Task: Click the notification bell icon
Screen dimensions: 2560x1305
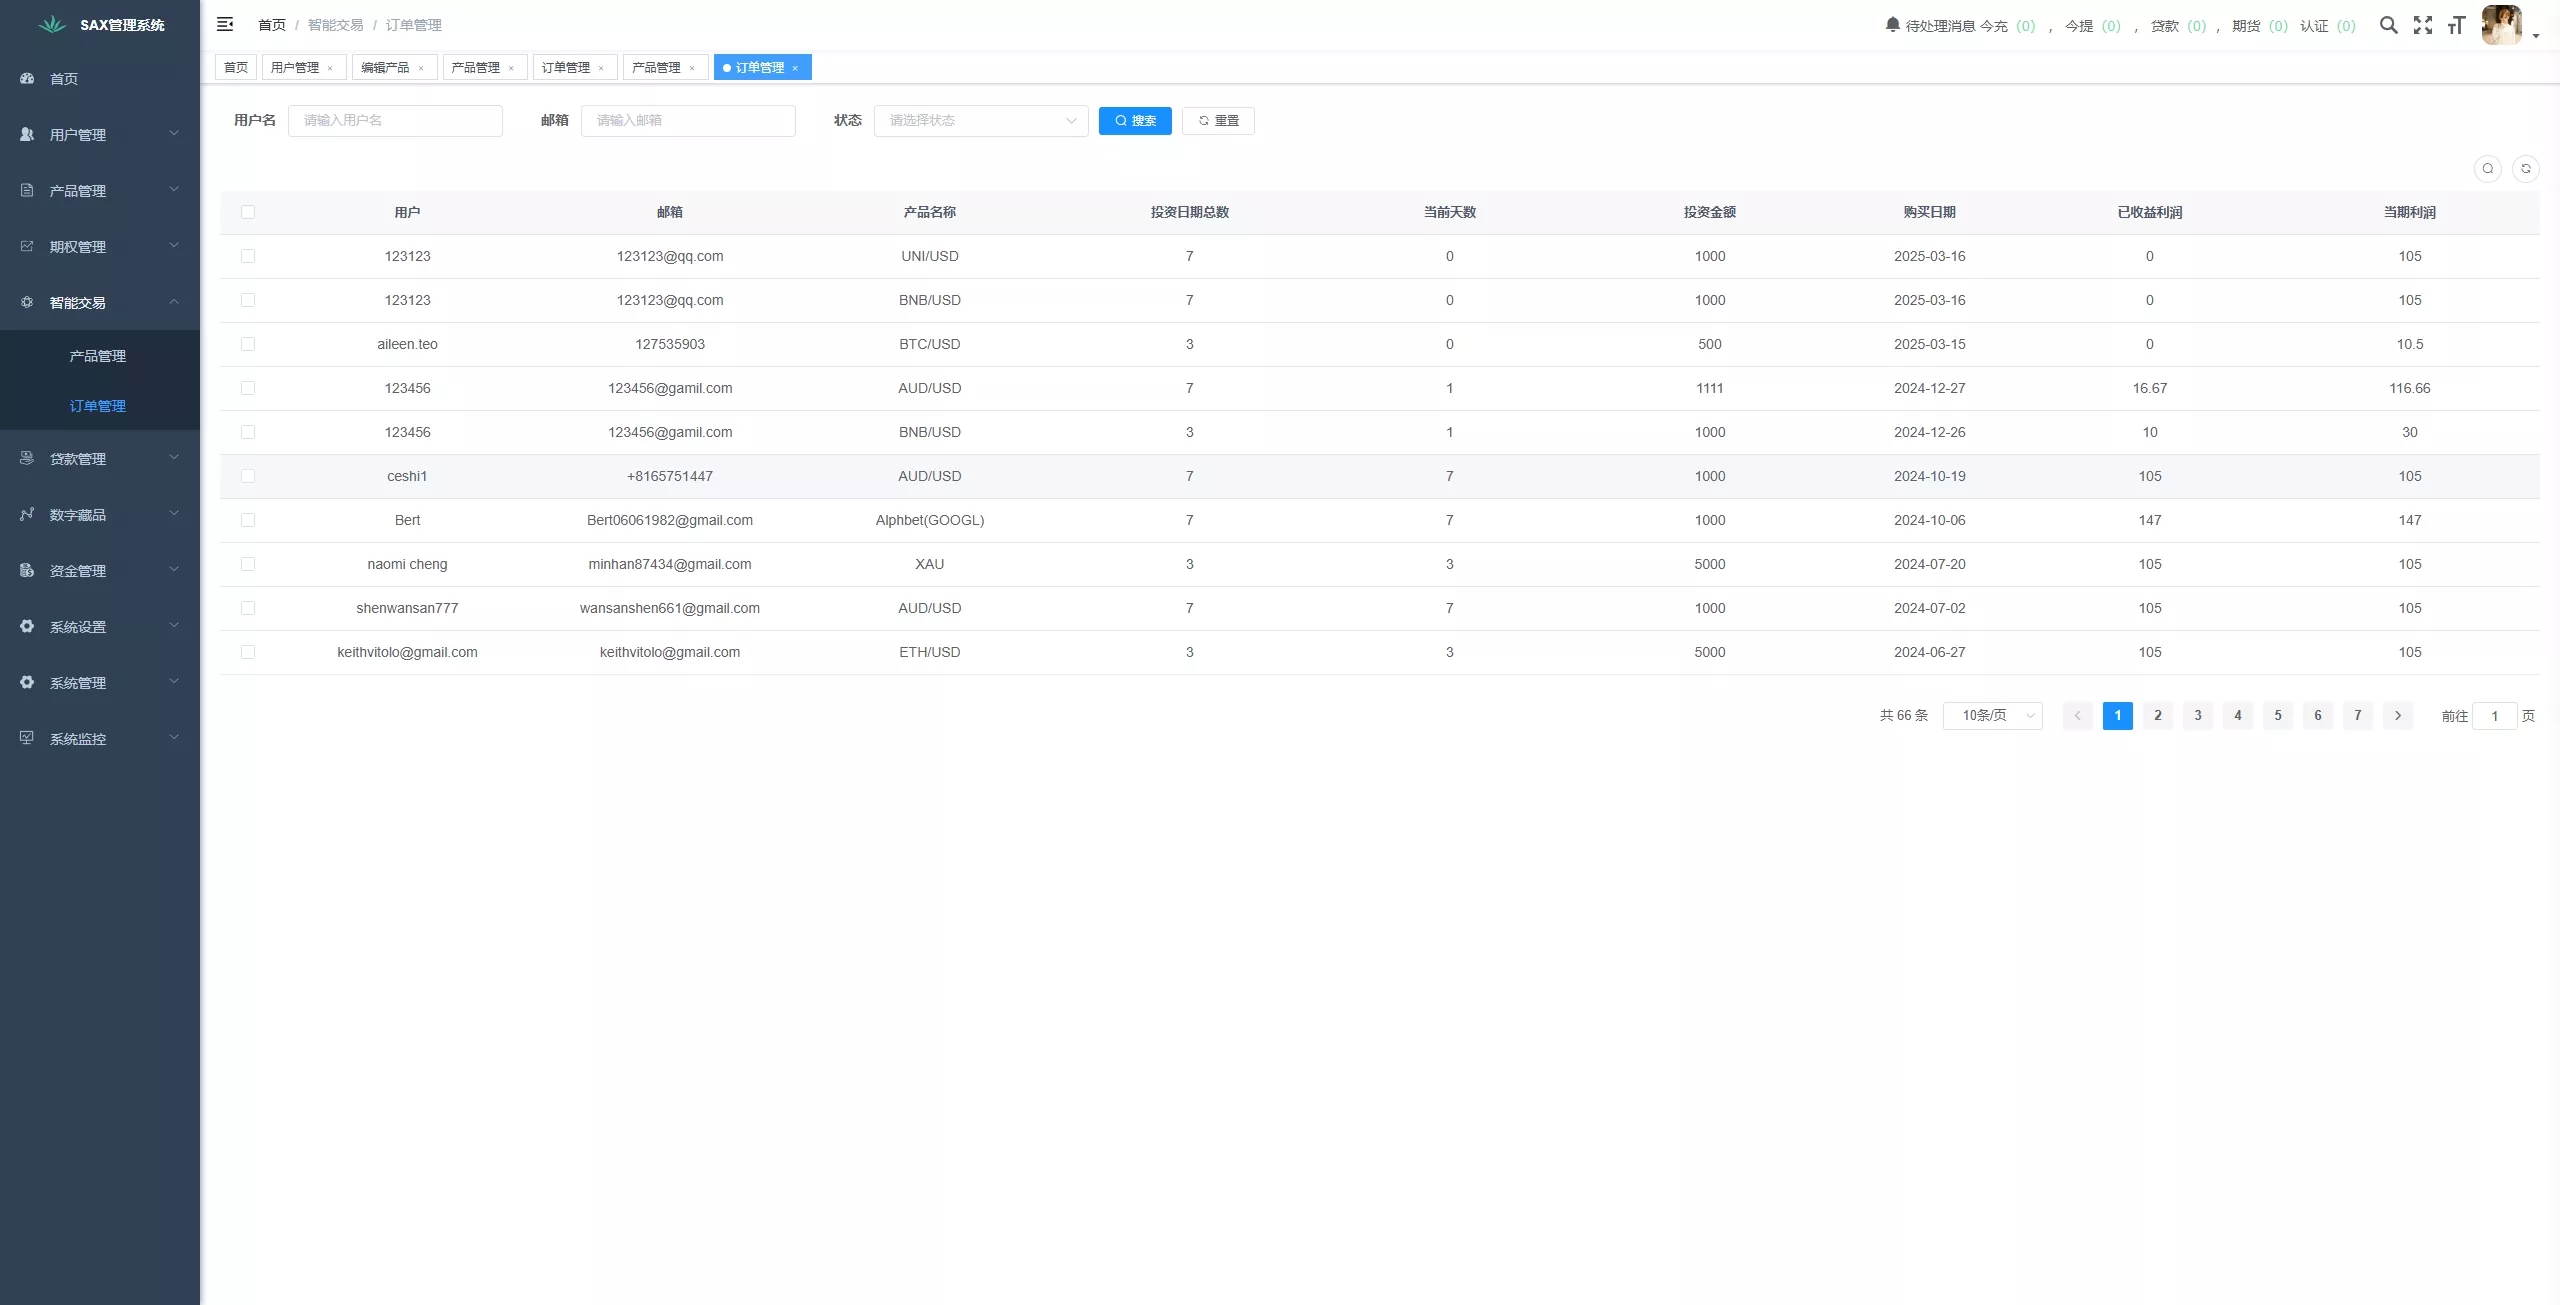Action: tap(1892, 24)
